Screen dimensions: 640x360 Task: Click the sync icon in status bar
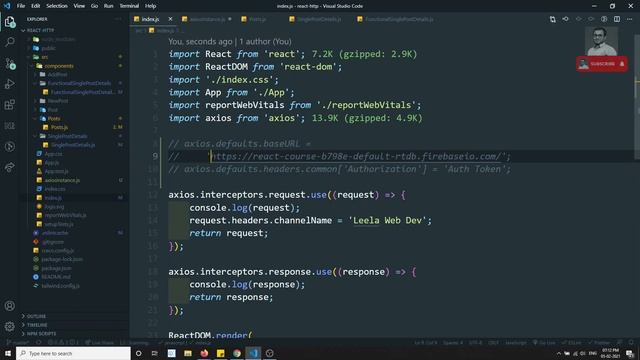(38, 343)
